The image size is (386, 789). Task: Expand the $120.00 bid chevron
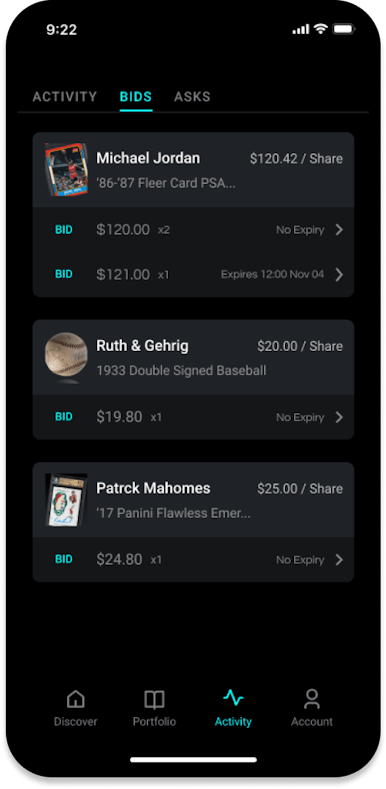coord(339,230)
